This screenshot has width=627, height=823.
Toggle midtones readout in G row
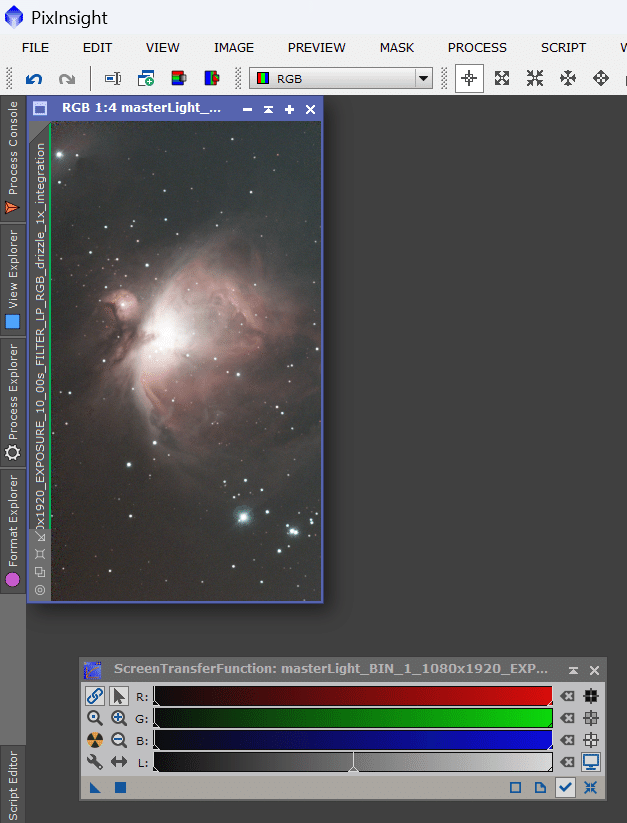(x=591, y=718)
